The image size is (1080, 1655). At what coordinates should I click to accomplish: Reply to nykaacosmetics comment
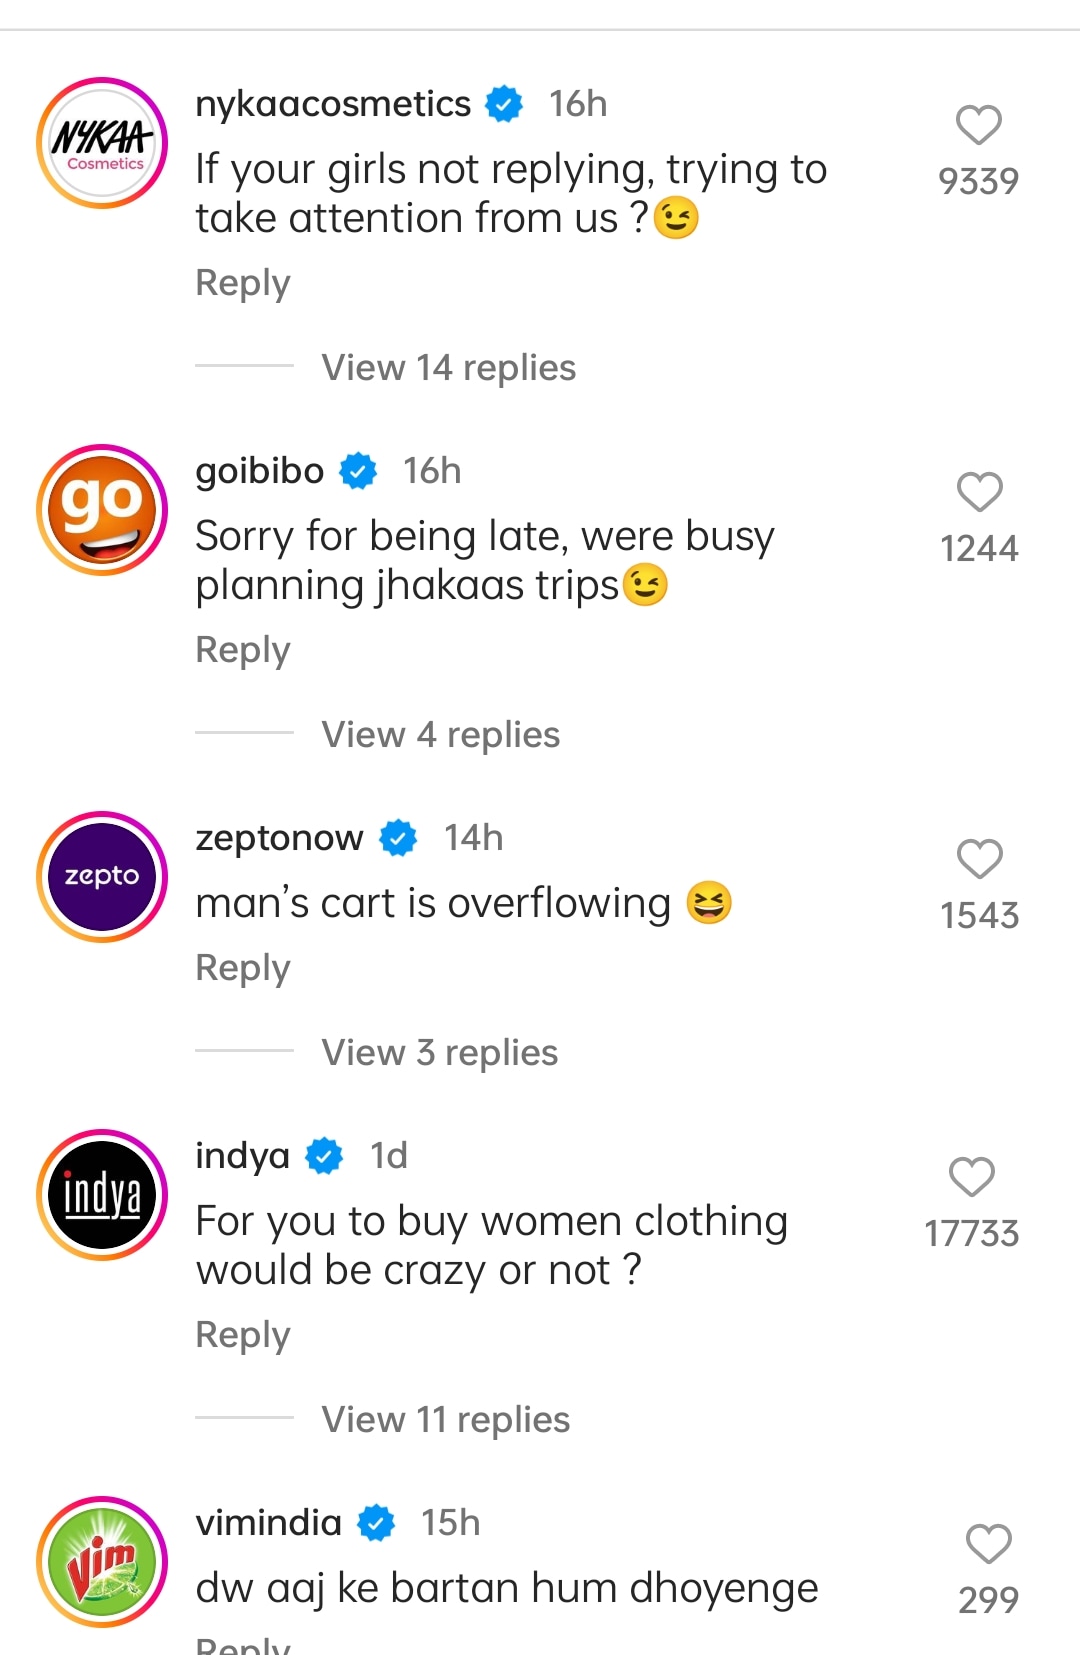pyautogui.click(x=243, y=283)
